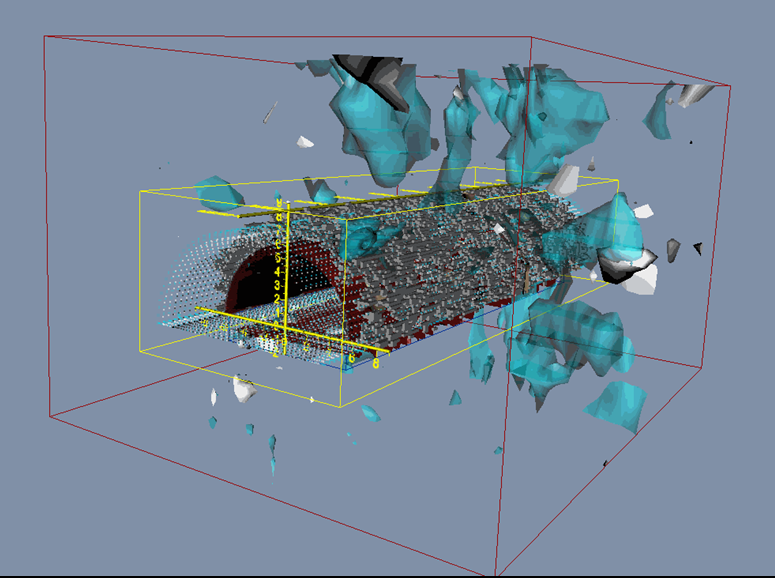This screenshot has width=775, height=578.
Task: Click the yellow axis label 8 on horizontal axis
Action: 375,364
